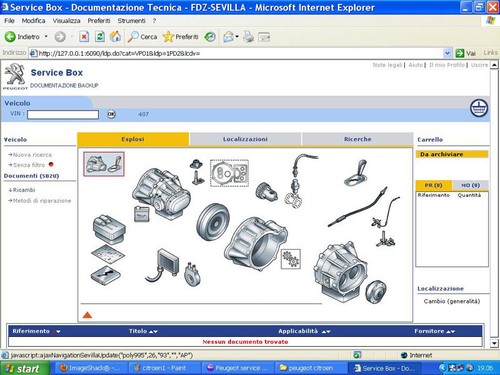The width and height of the screenshot is (500, 375).
Task: Switch to citroen1 - Paint taskbar window
Action: point(164,368)
